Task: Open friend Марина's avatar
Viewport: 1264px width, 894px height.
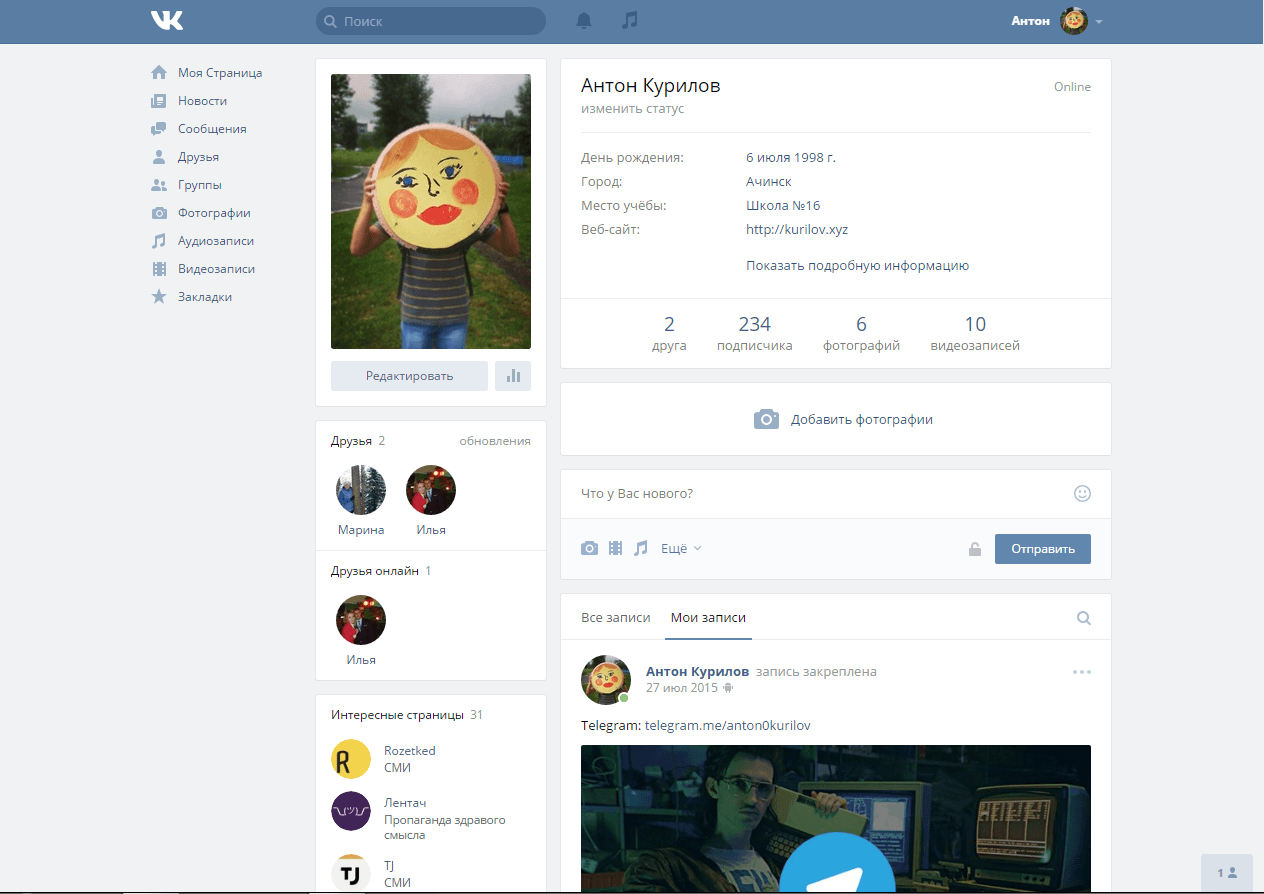Action: point(361,490)
